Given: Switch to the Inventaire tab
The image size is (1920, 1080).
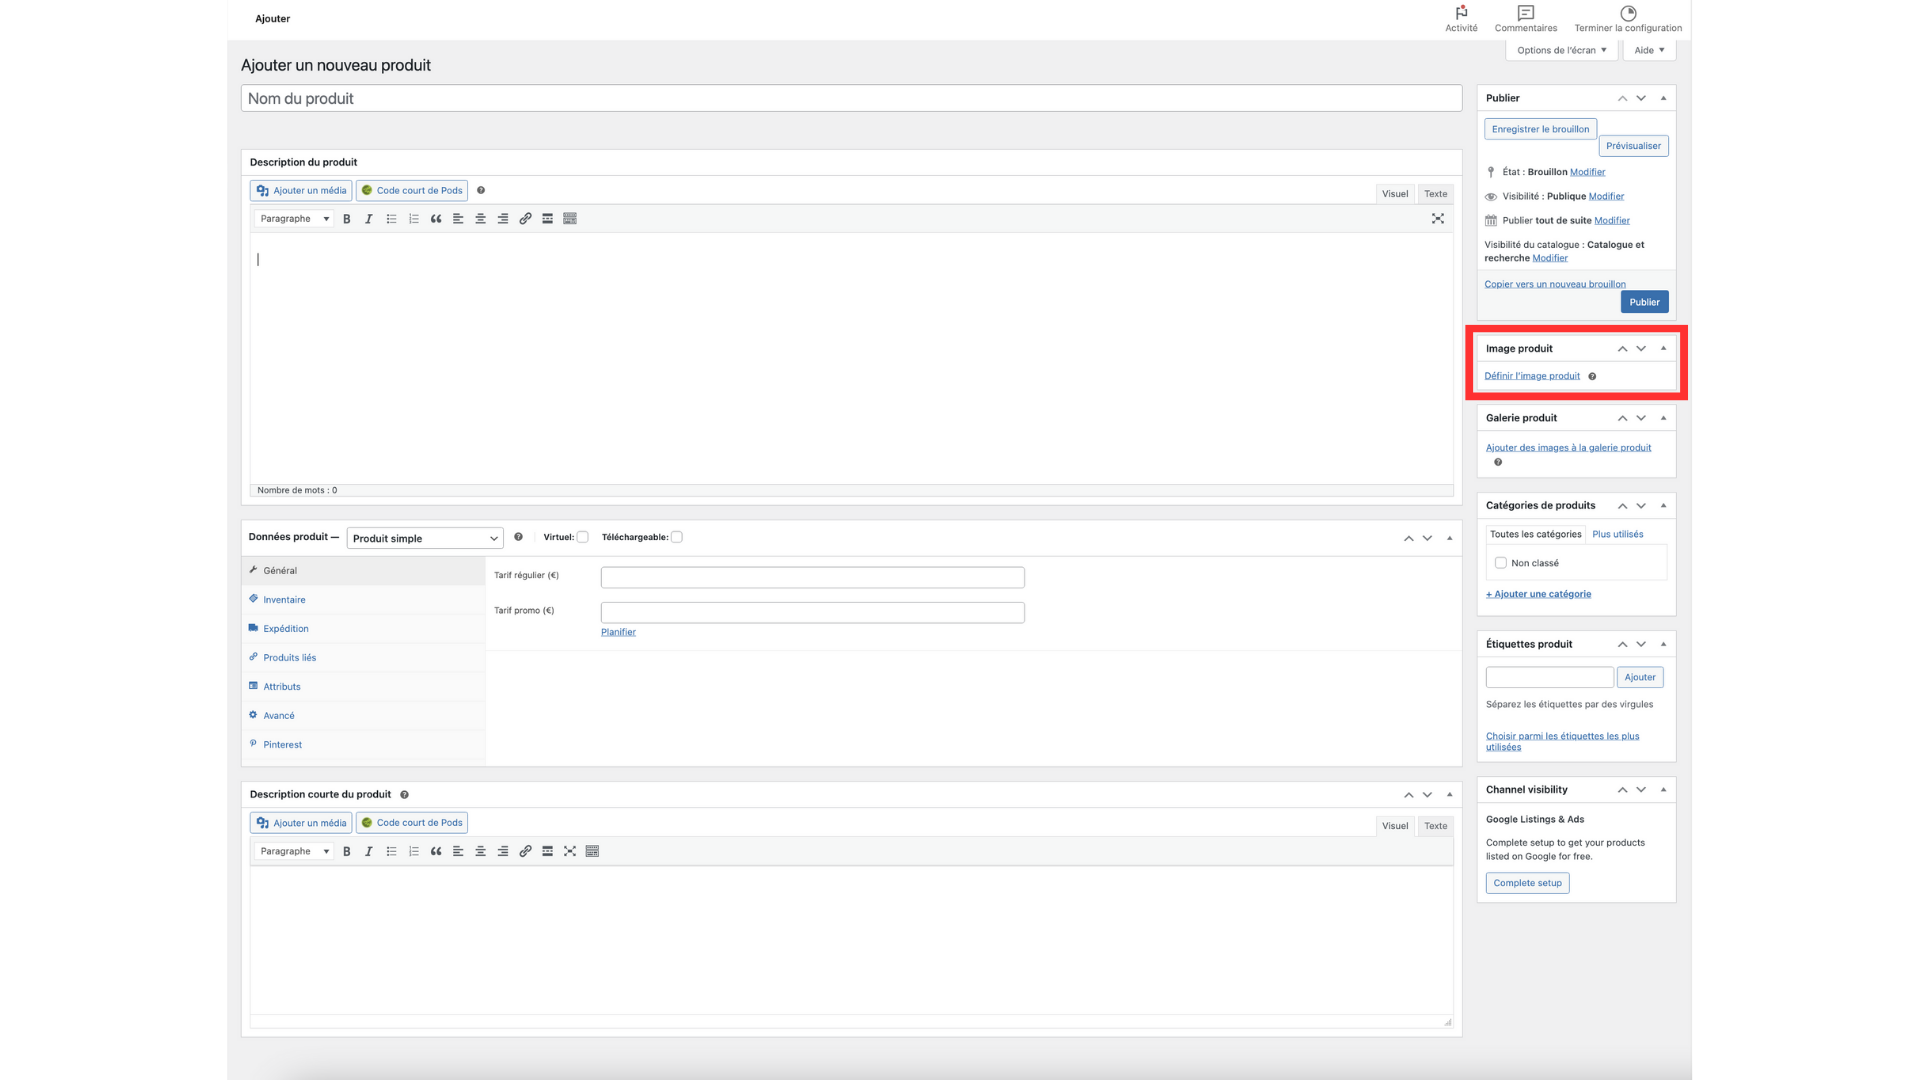Looking at the screenshot, I should click(x=284, y=600).
